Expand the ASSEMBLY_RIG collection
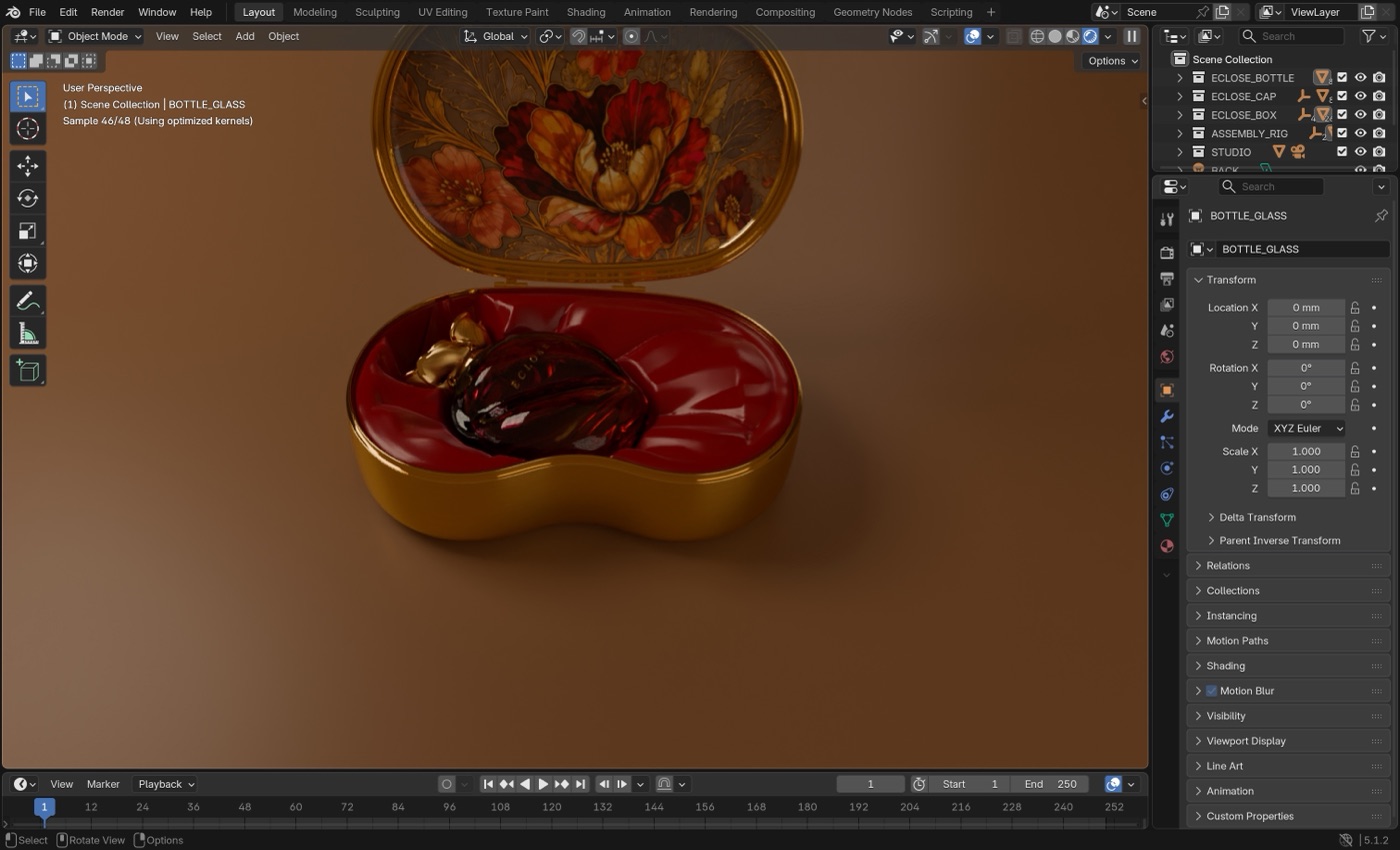 (x=1180, y=133)
